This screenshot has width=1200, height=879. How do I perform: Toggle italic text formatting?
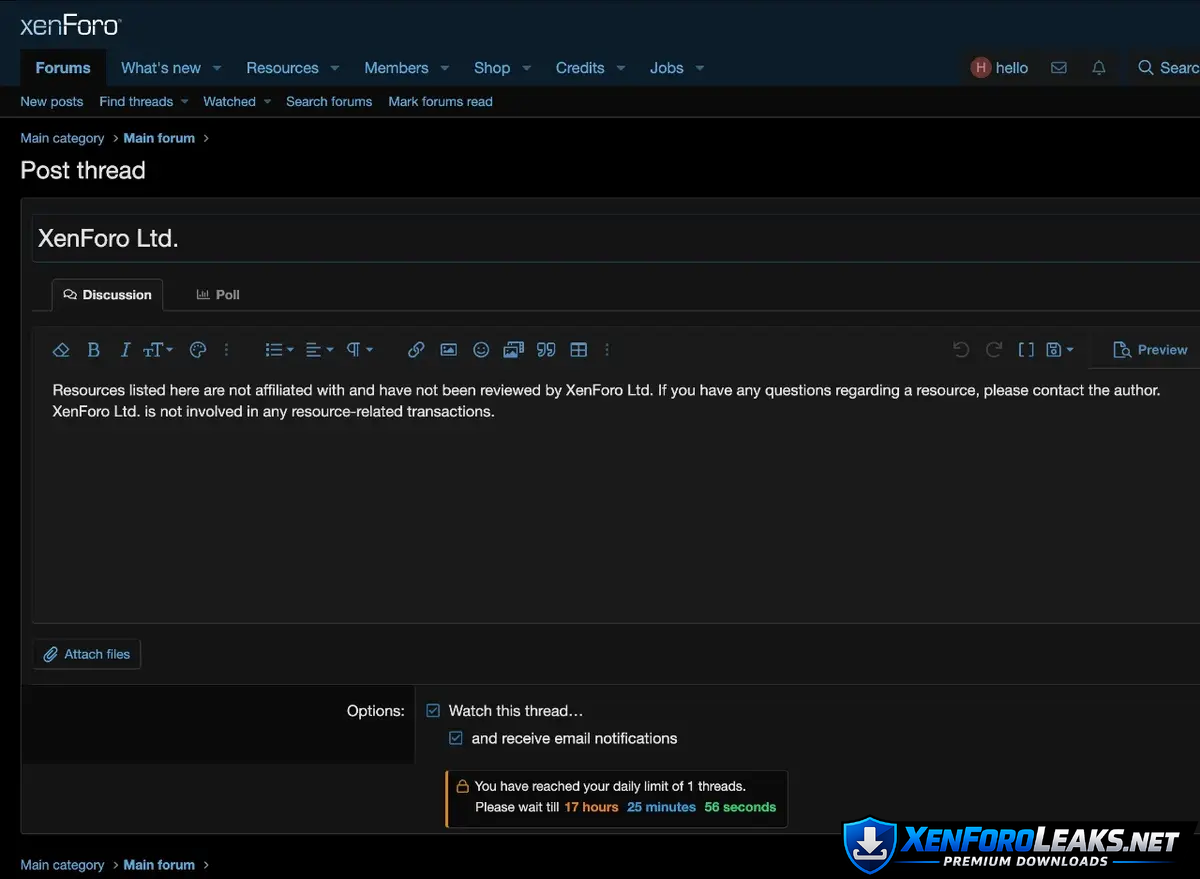[x=125, y=350]
